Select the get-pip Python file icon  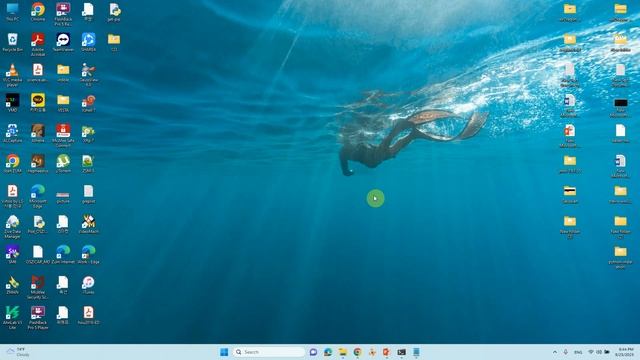click(114, 12)
